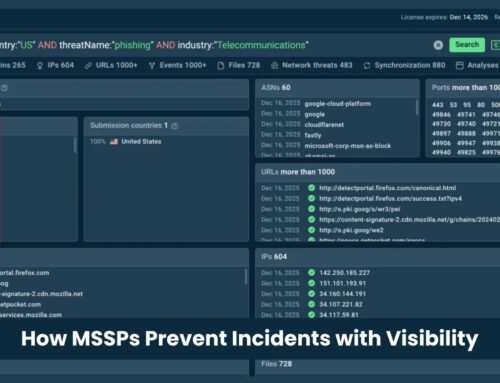Image resolution: width=500 pixels, height=383 pixels.
Task: Select IP address 34.160.144.191
Action: coord(343,294)
